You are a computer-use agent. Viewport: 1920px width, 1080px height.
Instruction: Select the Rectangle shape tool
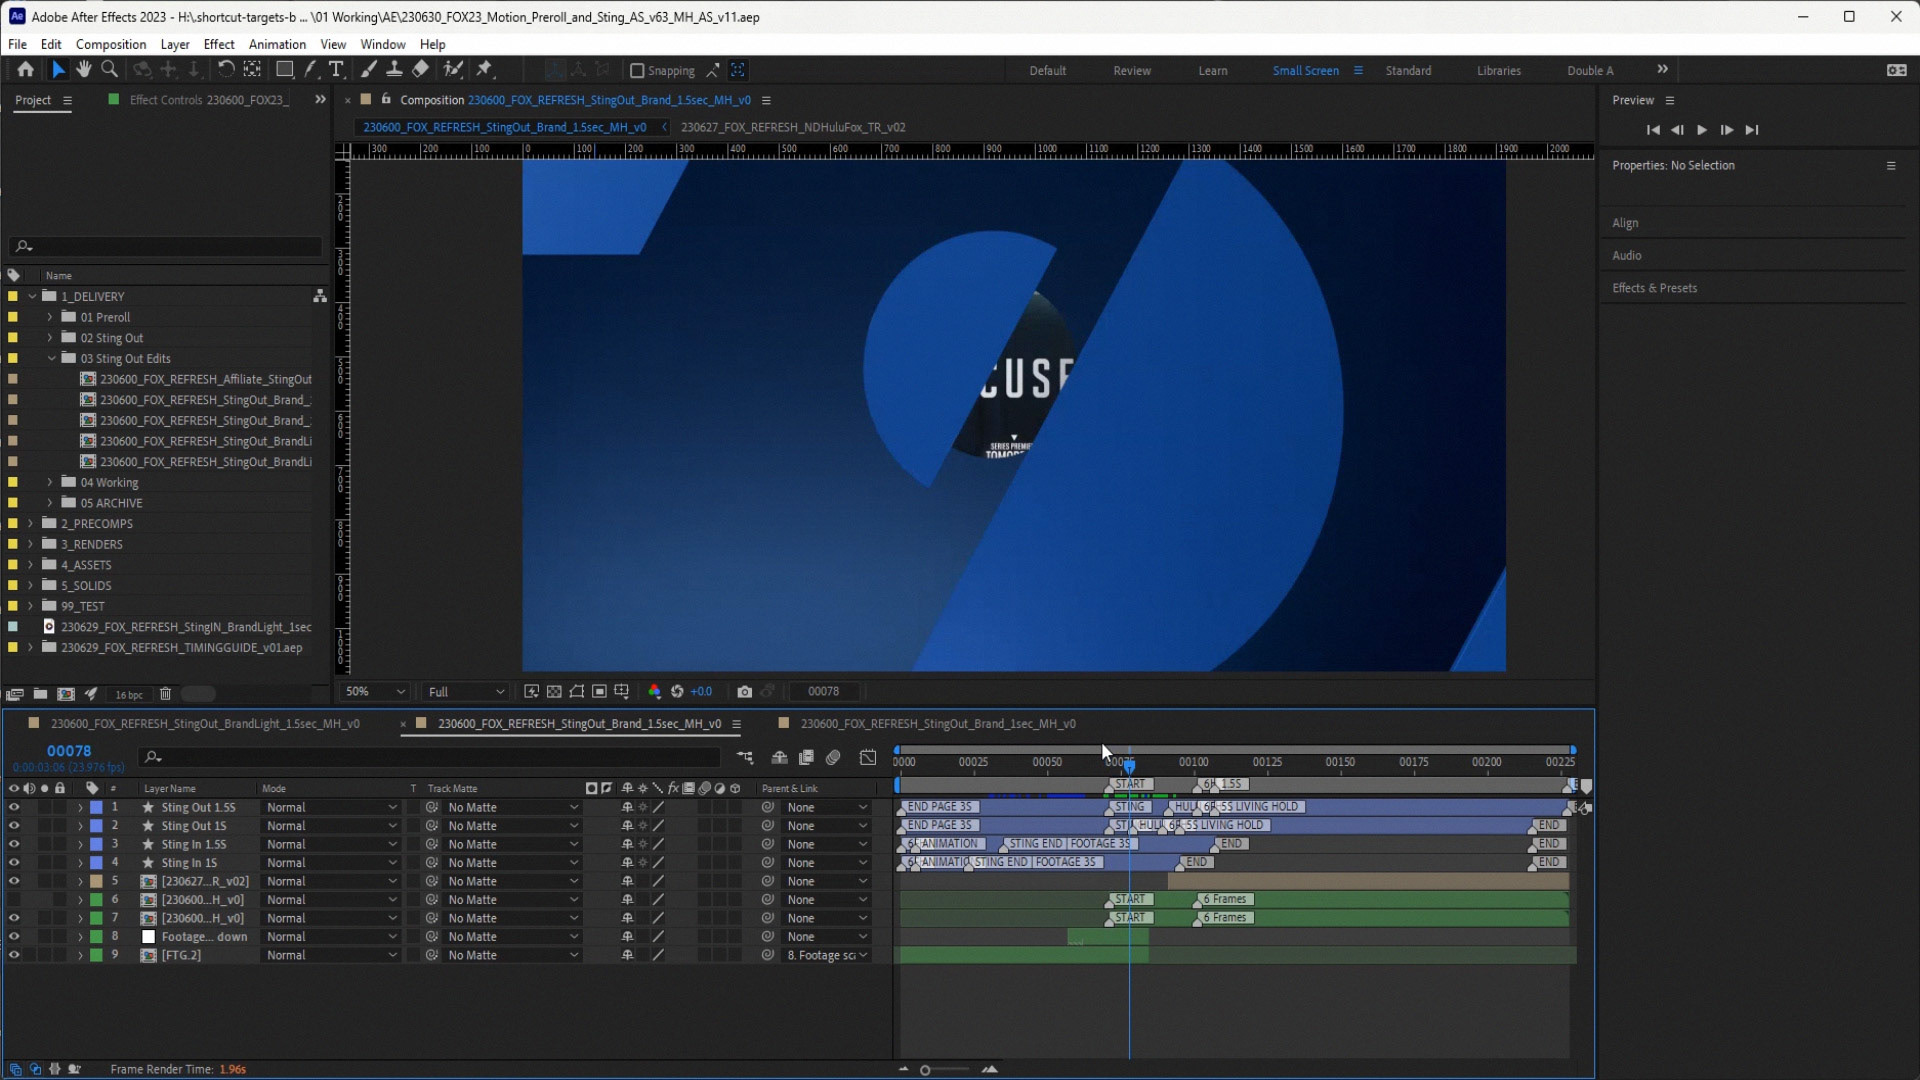pos(285,69)
